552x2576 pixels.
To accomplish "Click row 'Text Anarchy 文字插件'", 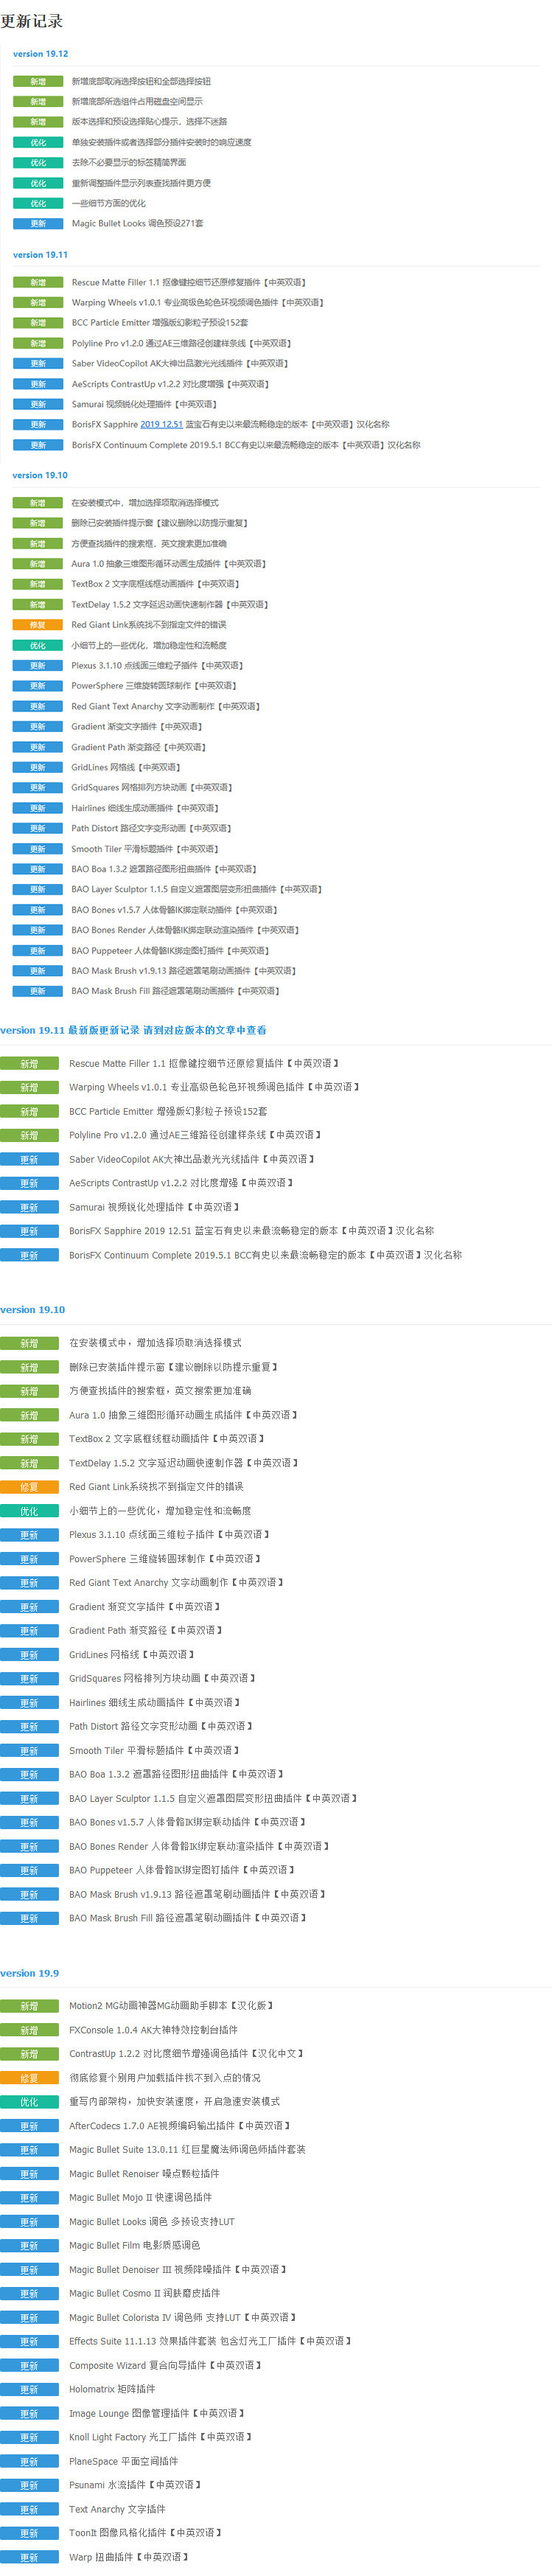I will [x=117, y=2509].
